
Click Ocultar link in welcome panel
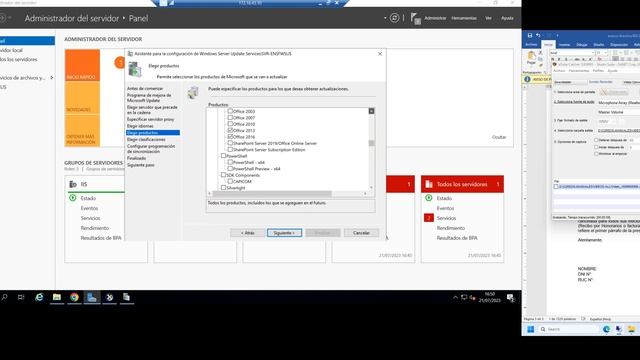point(499,137)
